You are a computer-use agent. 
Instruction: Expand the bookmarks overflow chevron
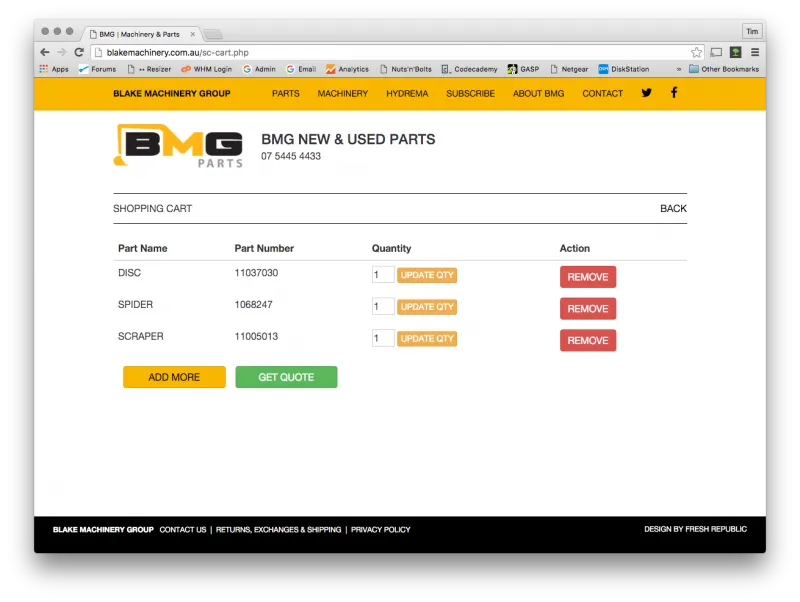pos(679,69)
